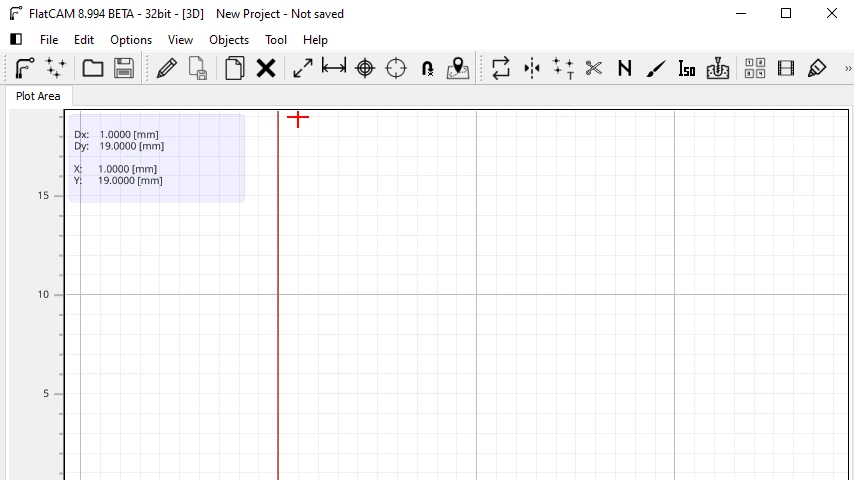This screenshot has width=854, height=480.
Task: Click the Jump to Location magnet icon
Action: pyautogui.click(x=428, y=69)
